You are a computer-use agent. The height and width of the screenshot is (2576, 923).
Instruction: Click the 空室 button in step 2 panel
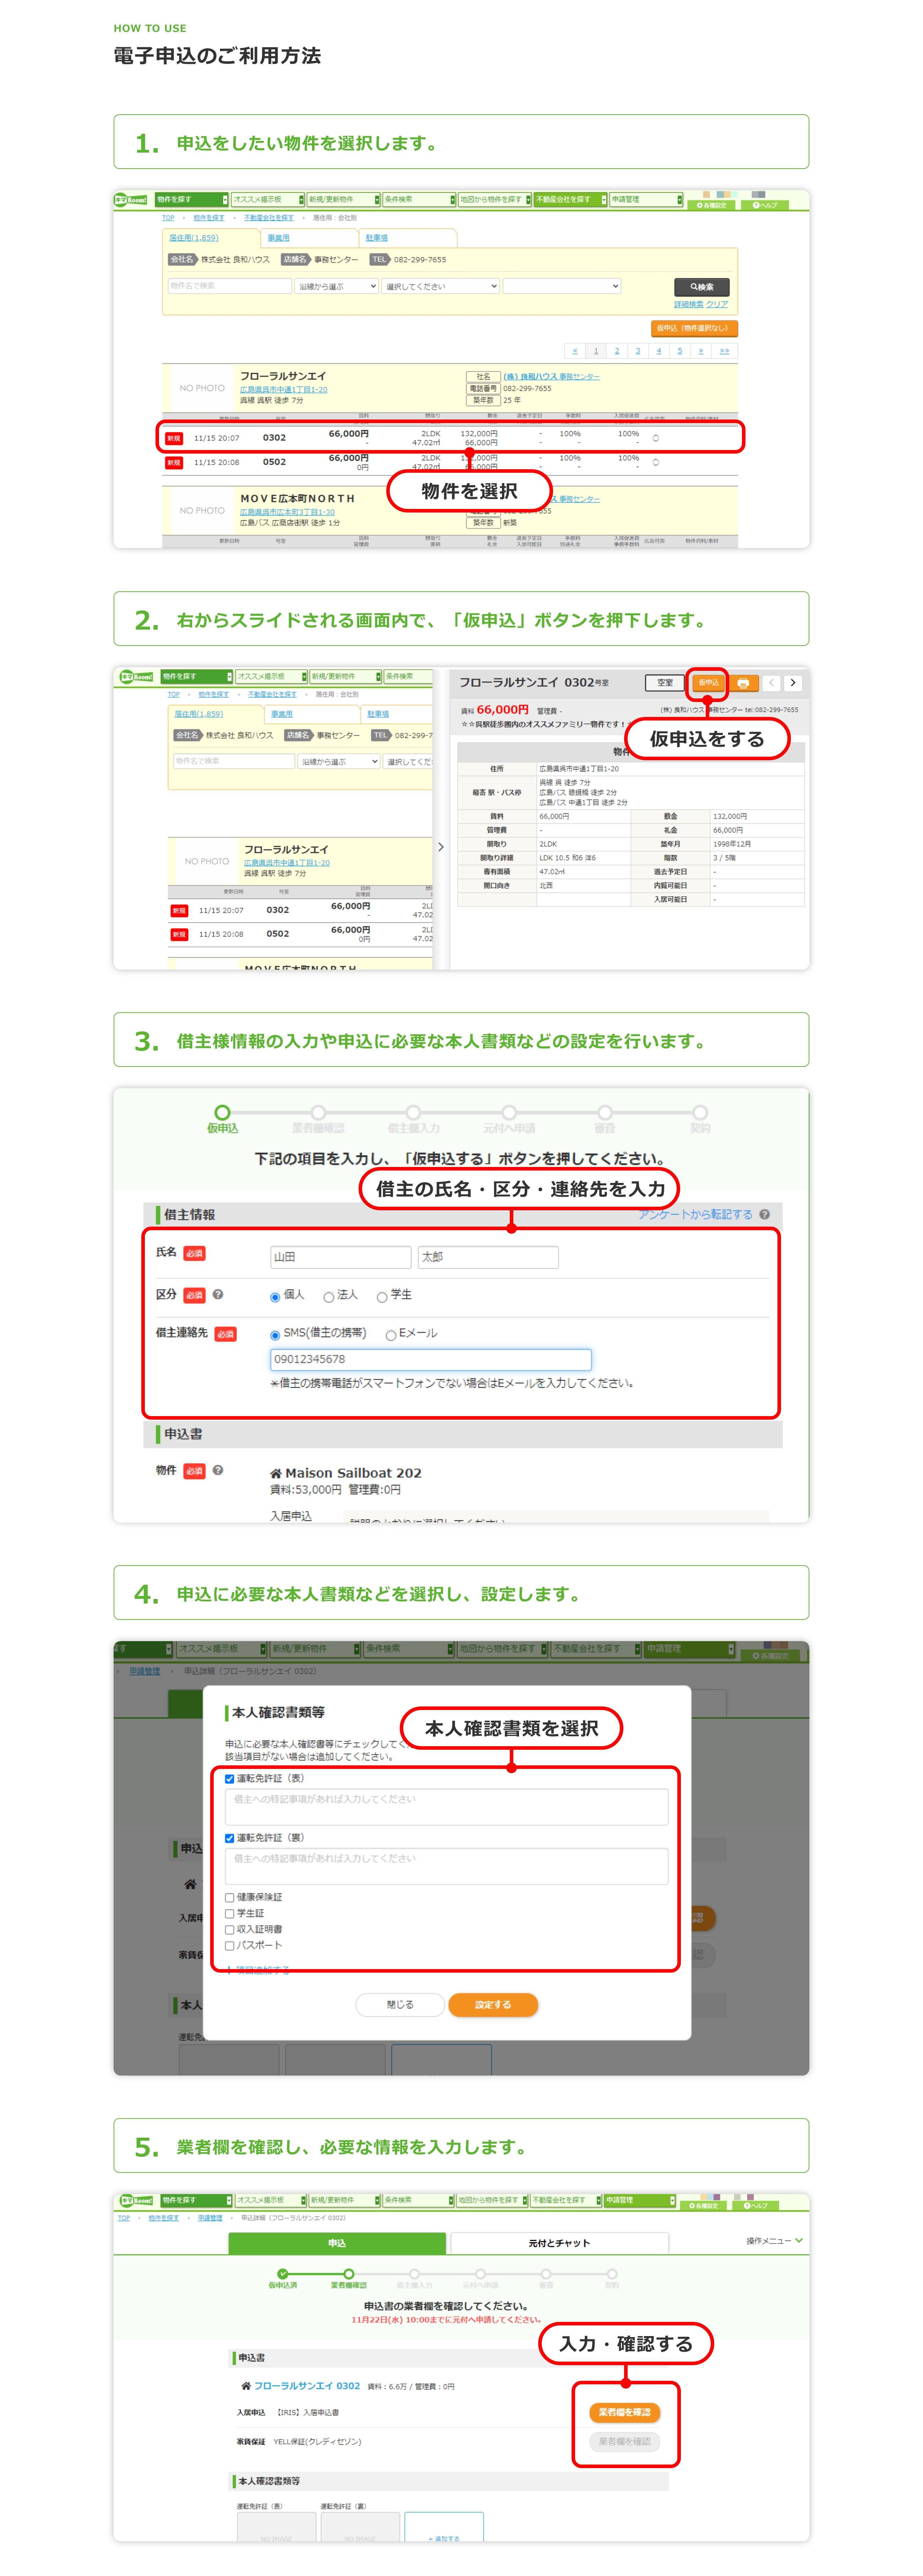[665, 683]
